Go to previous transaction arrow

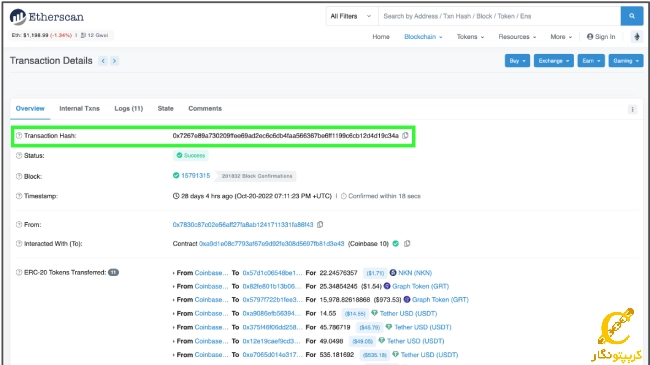pyautogui.click(x=103, y=61)
